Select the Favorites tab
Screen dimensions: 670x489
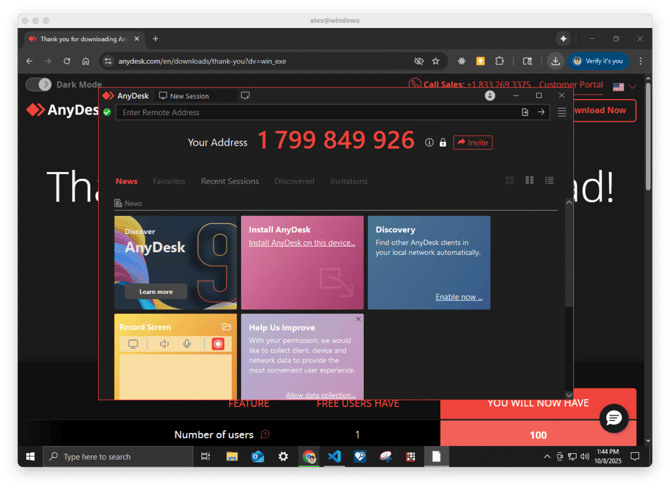[169, 181]
